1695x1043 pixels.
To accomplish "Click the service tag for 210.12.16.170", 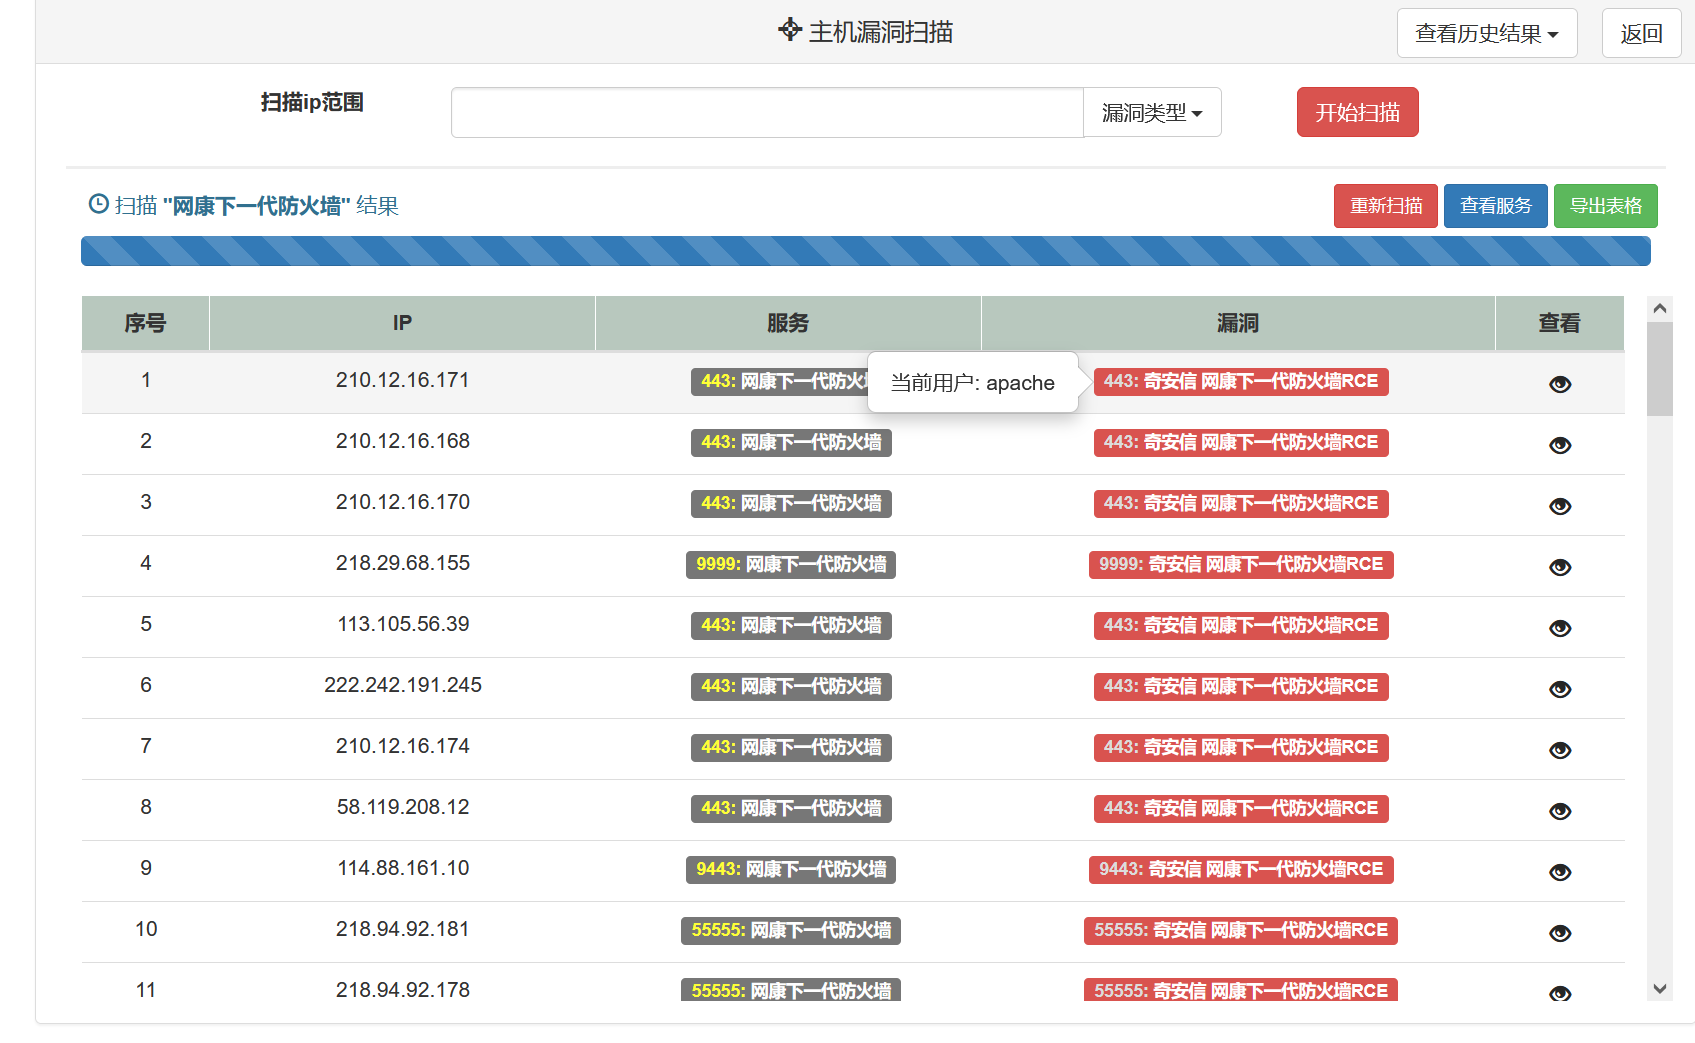I will (791, 503).
